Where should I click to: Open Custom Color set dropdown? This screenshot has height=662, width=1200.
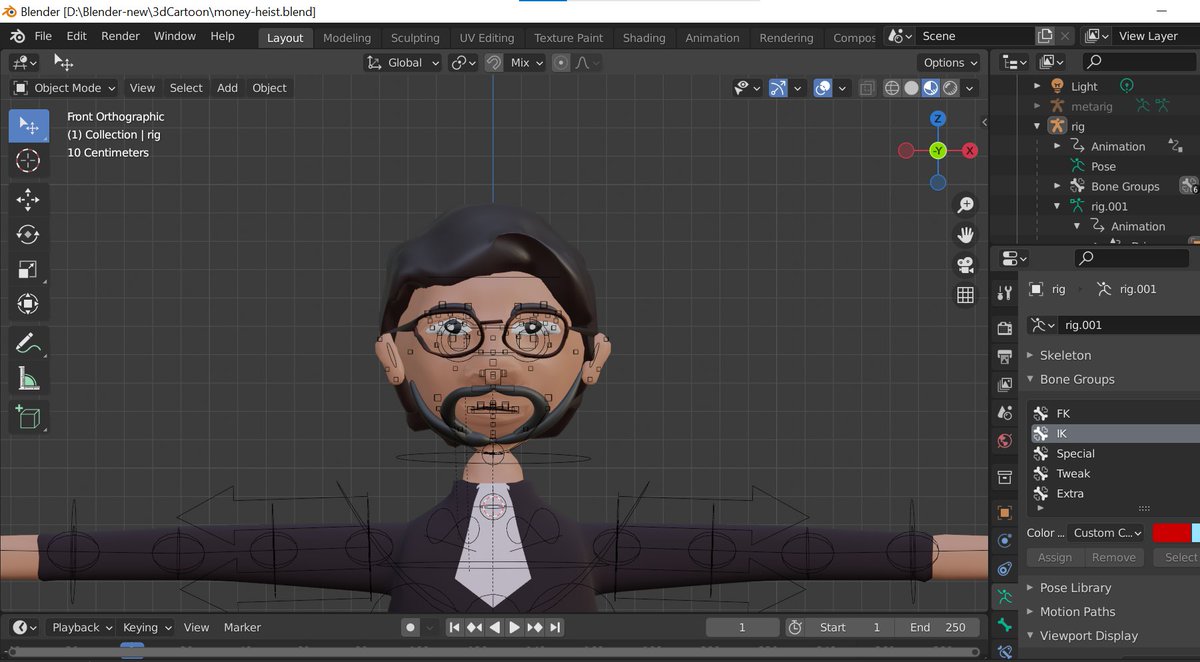[1107, 533]
